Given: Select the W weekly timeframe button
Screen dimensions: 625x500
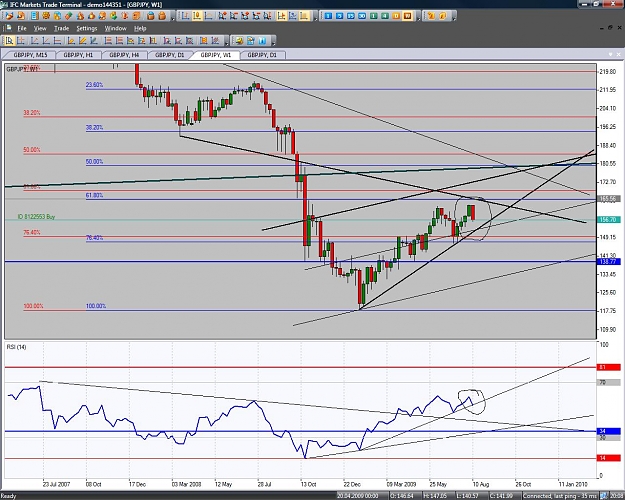Looking at the screenshot, I should [407, 16].
